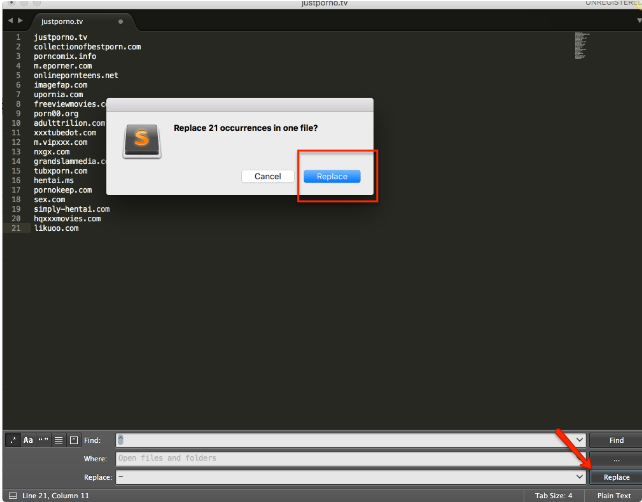Toggle use buffer results option
The height and width of the screenshot is (502, 642).
(x=74, y=440)
